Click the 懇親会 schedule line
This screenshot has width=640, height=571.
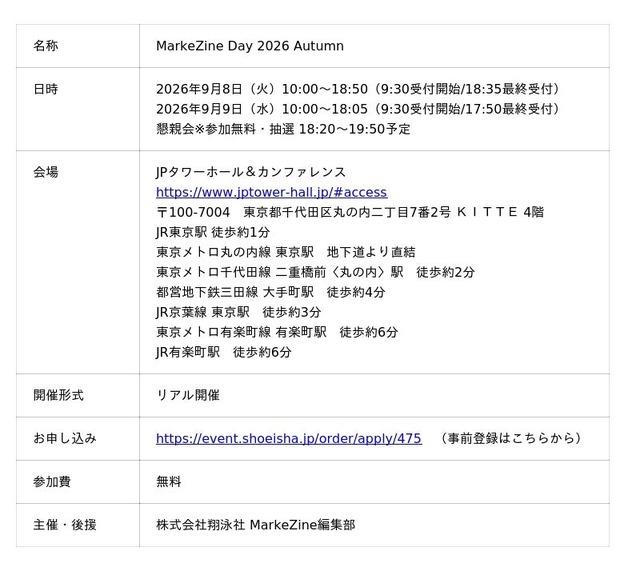tap(283, 129)
